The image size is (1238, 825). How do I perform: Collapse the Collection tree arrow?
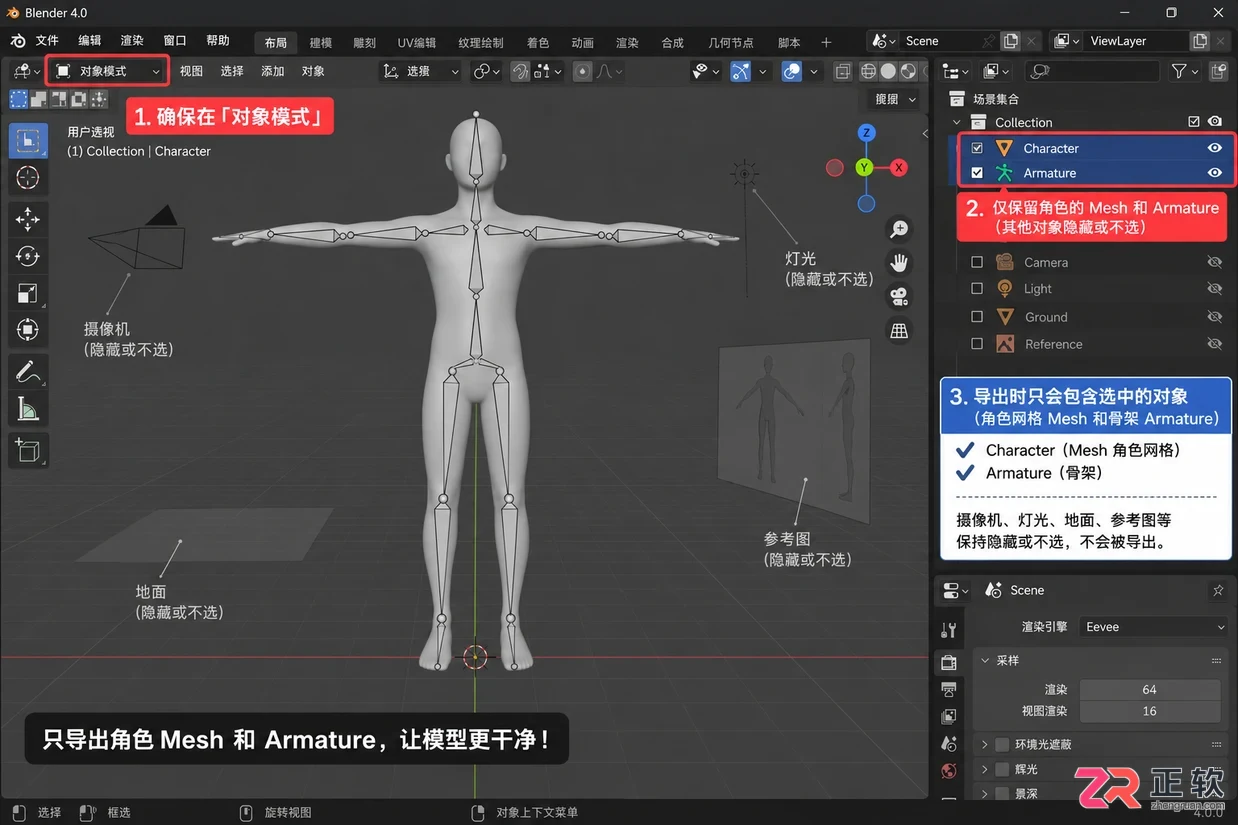coord(957,123)
